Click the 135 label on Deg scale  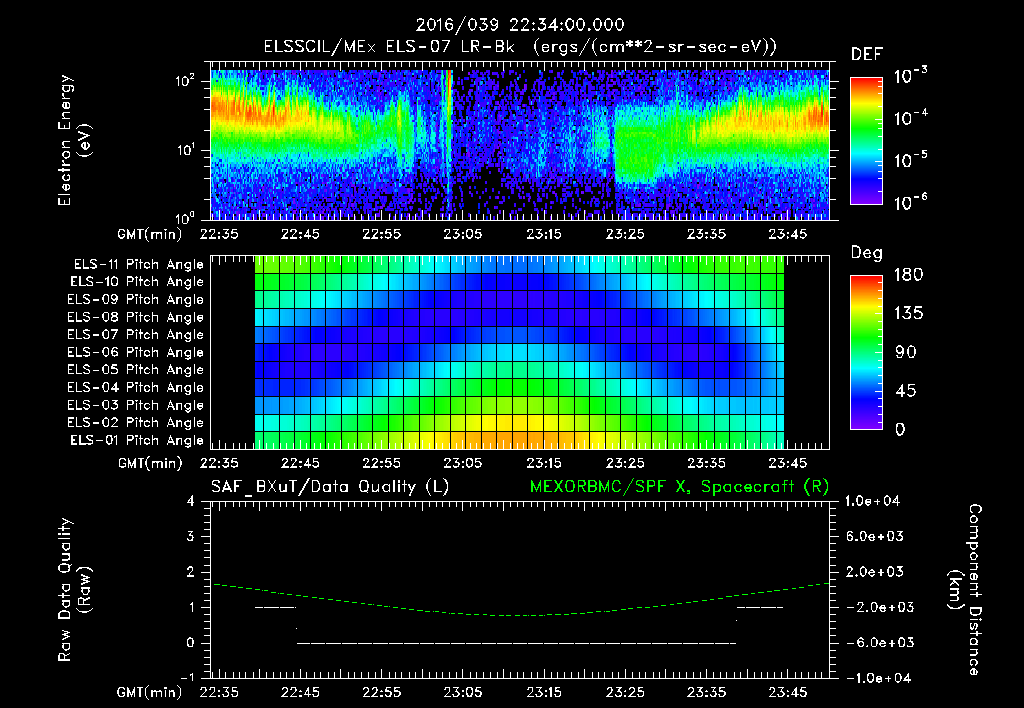[x=908, y=314]
